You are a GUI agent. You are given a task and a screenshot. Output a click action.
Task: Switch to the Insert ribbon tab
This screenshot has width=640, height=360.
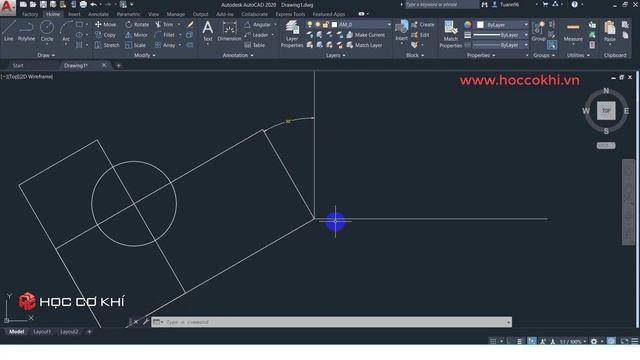74,14
